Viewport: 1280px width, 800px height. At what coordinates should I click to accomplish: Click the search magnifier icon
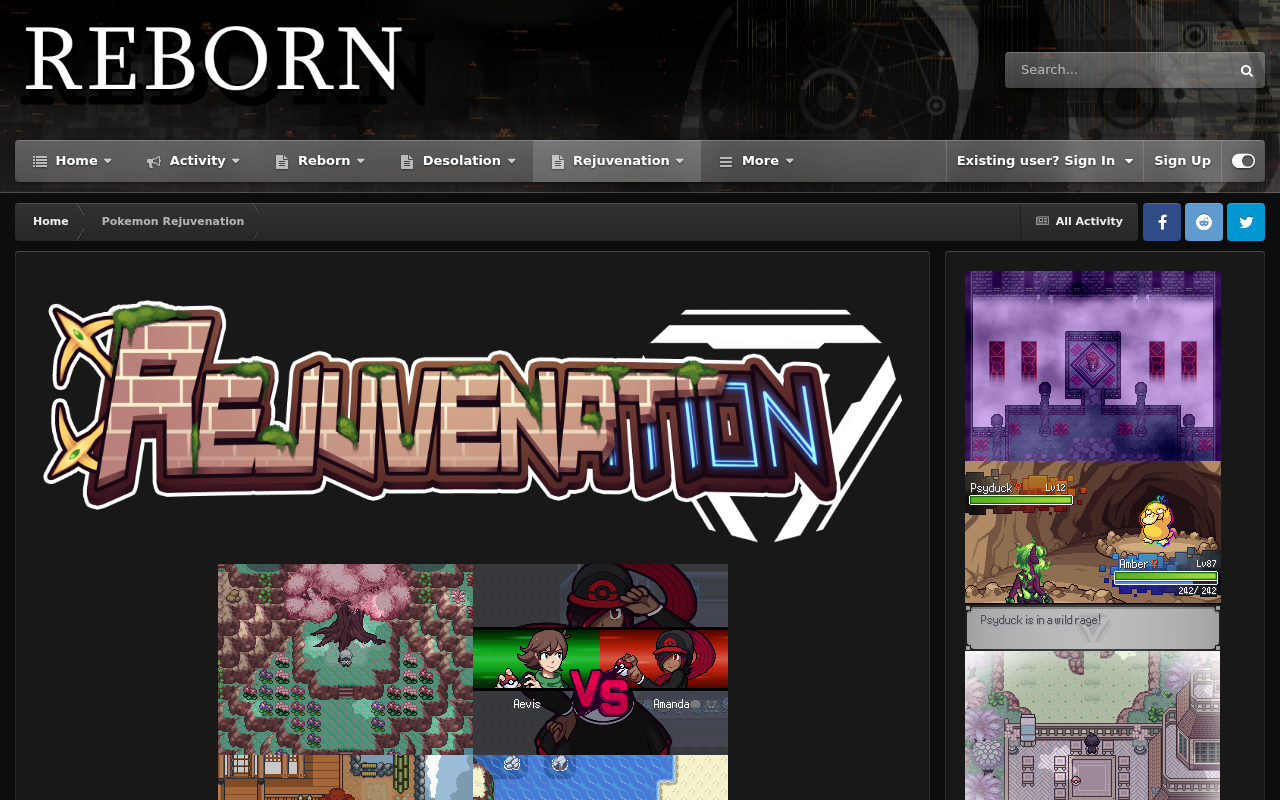pyautogui.click(x=1246, y=70)
